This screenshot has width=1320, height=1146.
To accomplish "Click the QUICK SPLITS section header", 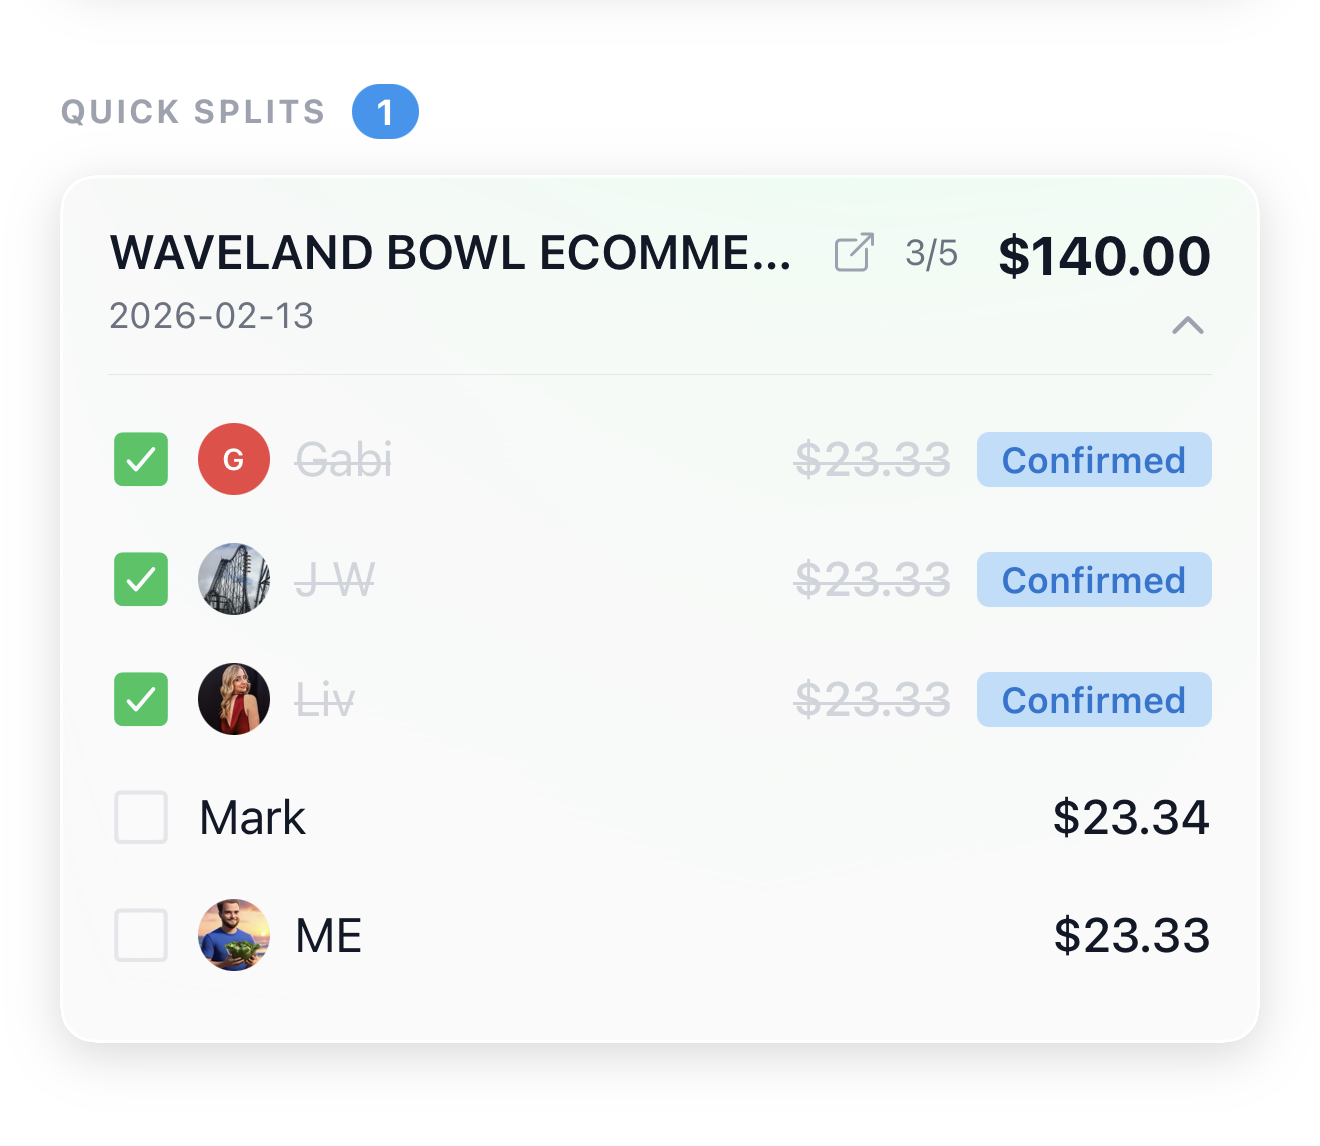I will point(193,111).
